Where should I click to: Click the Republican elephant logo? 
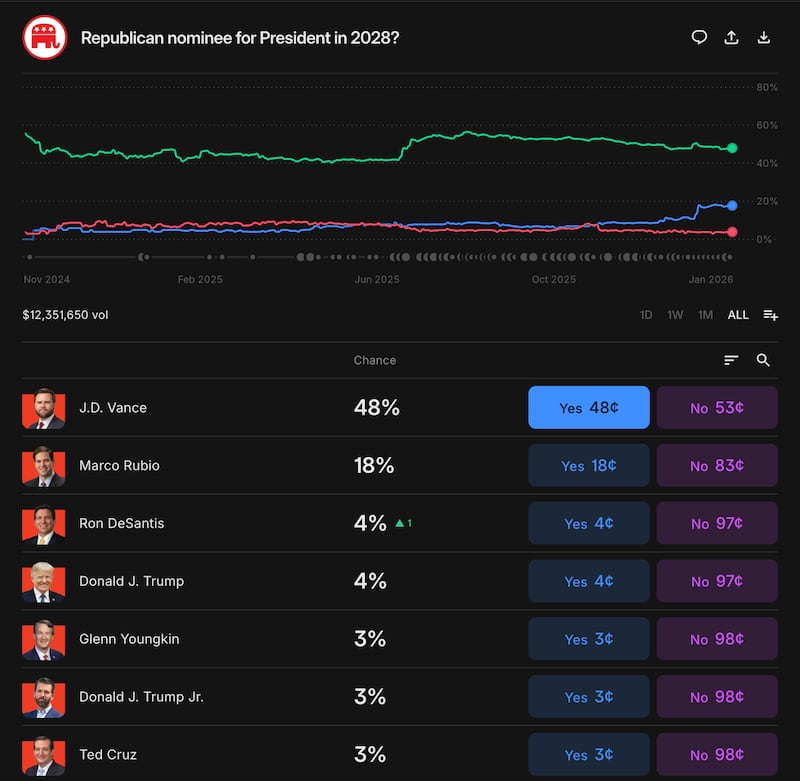(x=42, y=37)
